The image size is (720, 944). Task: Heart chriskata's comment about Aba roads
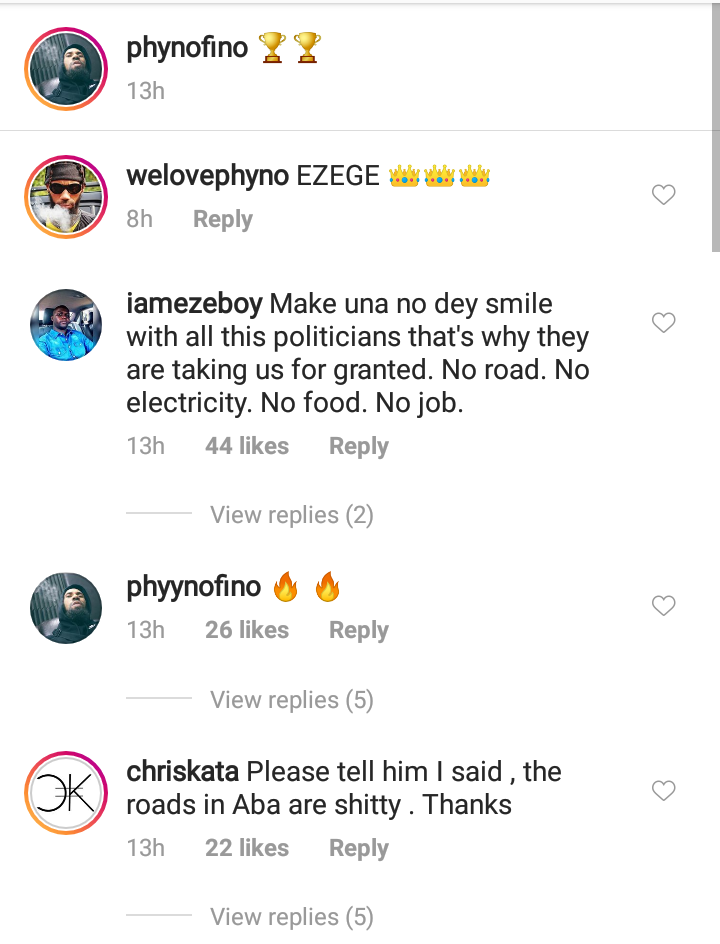(664, 790)
